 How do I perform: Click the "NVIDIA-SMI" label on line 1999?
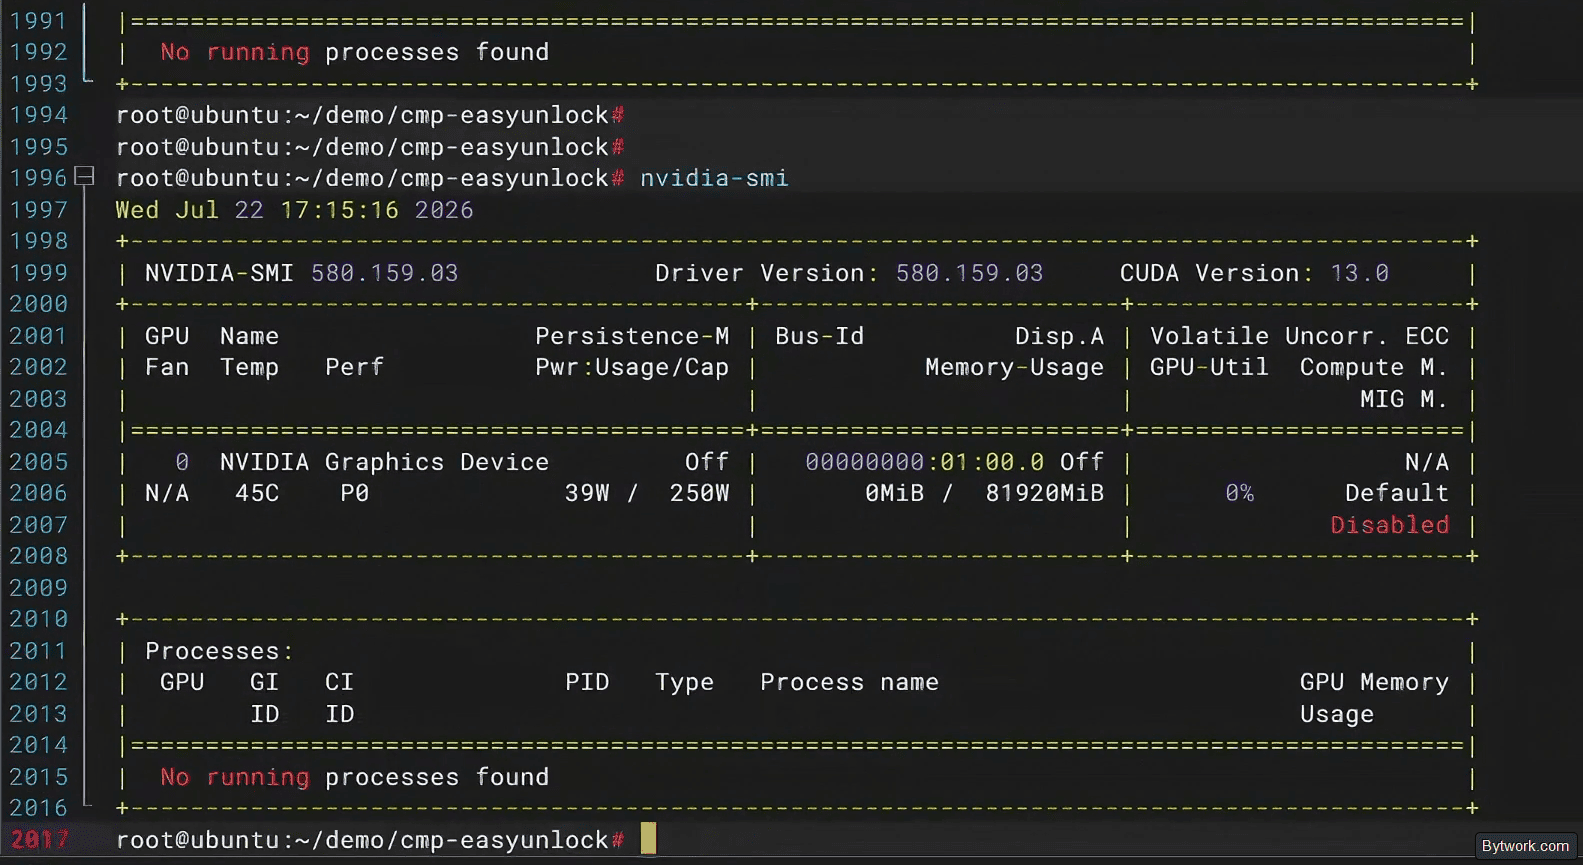(x=219, y=273)
